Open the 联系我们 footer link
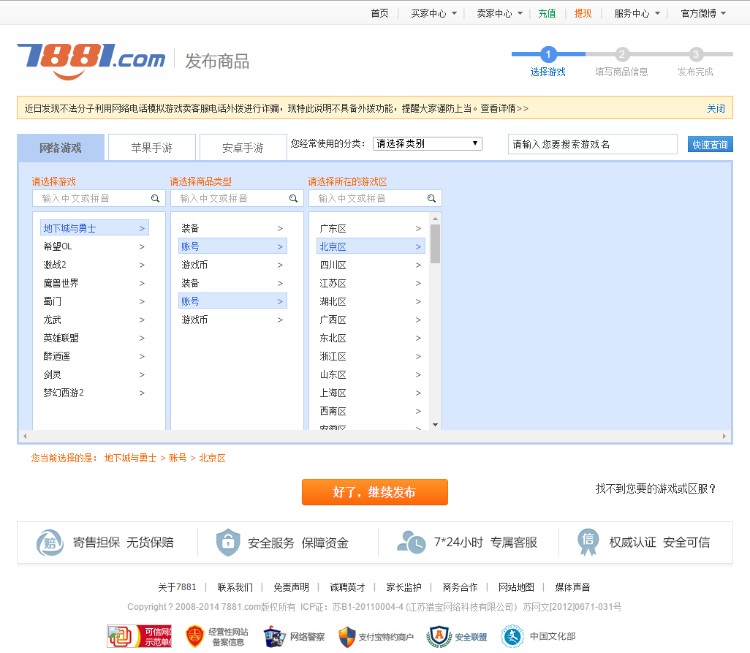This screenshot has height=653, width=750. (234, 587)
